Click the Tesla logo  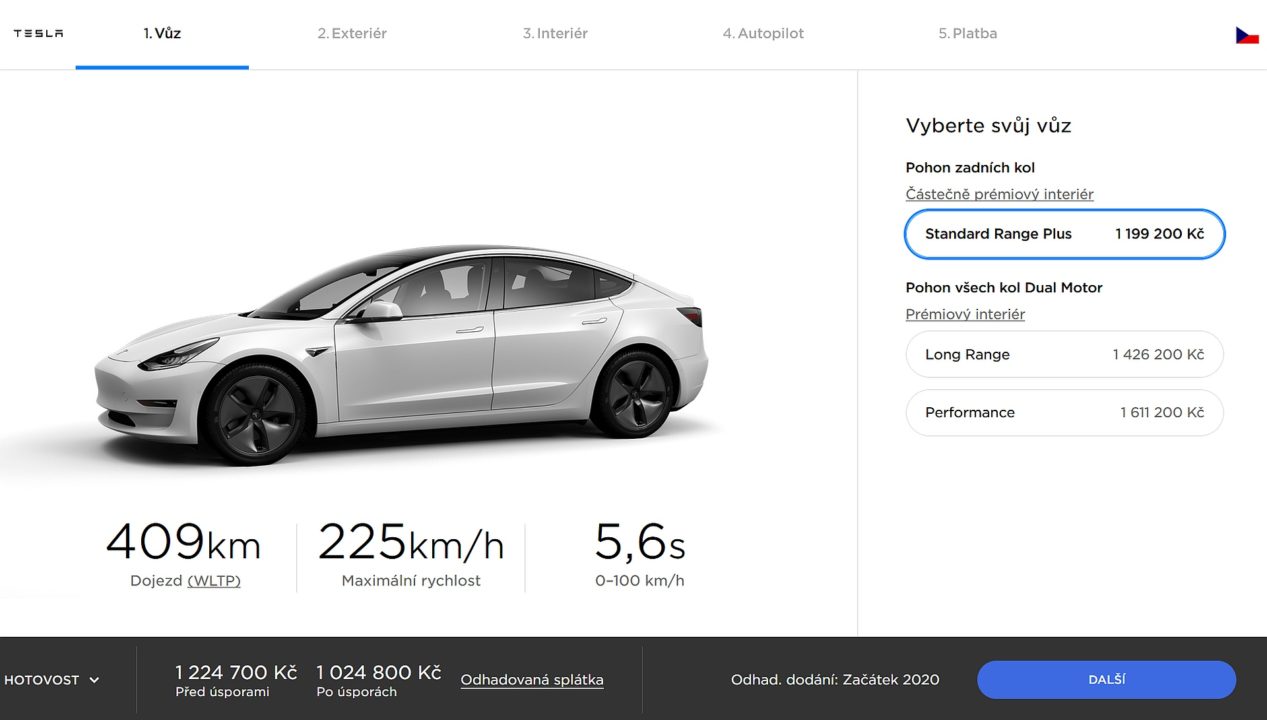click(x=38, y=33)
